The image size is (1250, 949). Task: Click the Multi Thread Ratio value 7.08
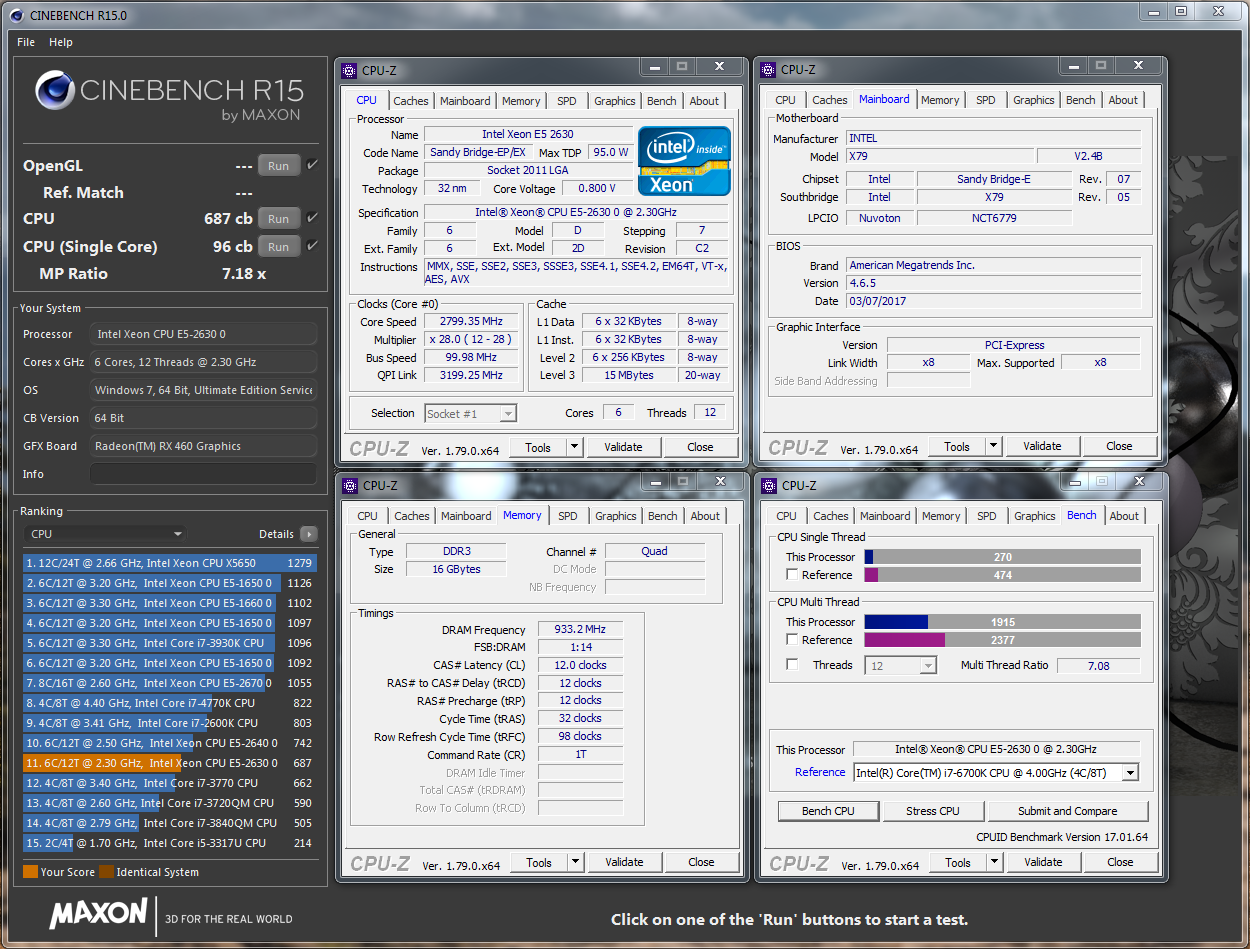(x=1098, y=665)
